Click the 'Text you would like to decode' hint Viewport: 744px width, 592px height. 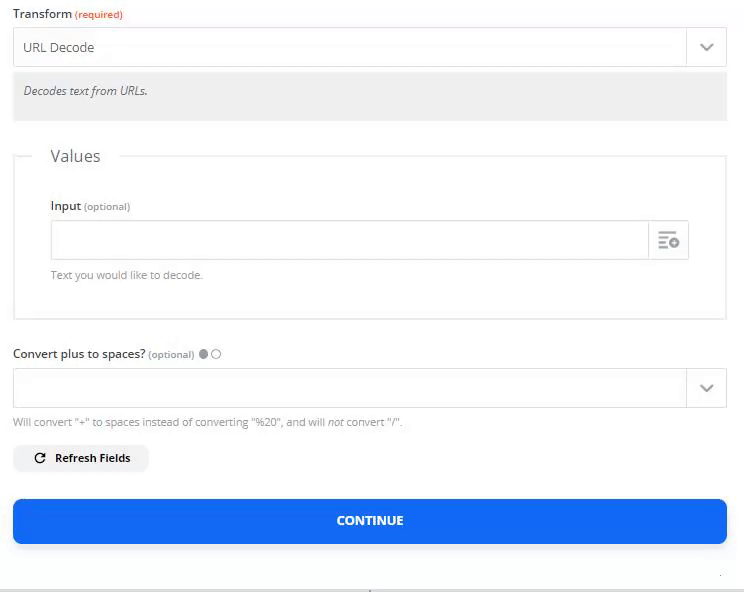pos(127,275)
